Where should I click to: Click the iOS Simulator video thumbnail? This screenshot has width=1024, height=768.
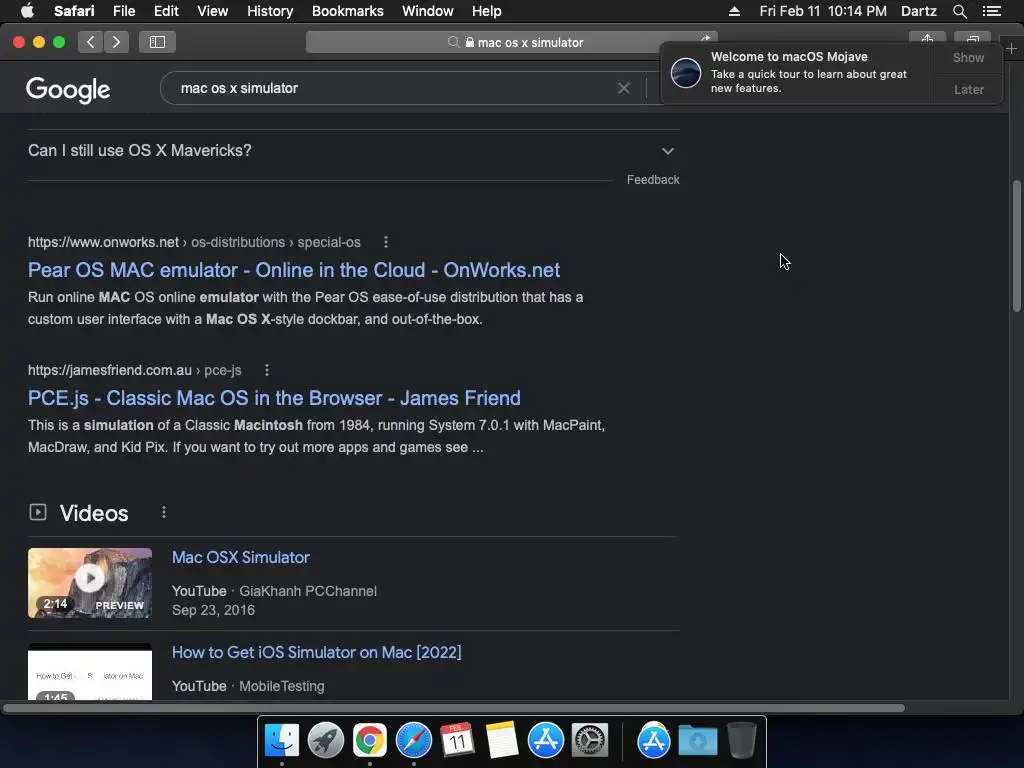89,672
